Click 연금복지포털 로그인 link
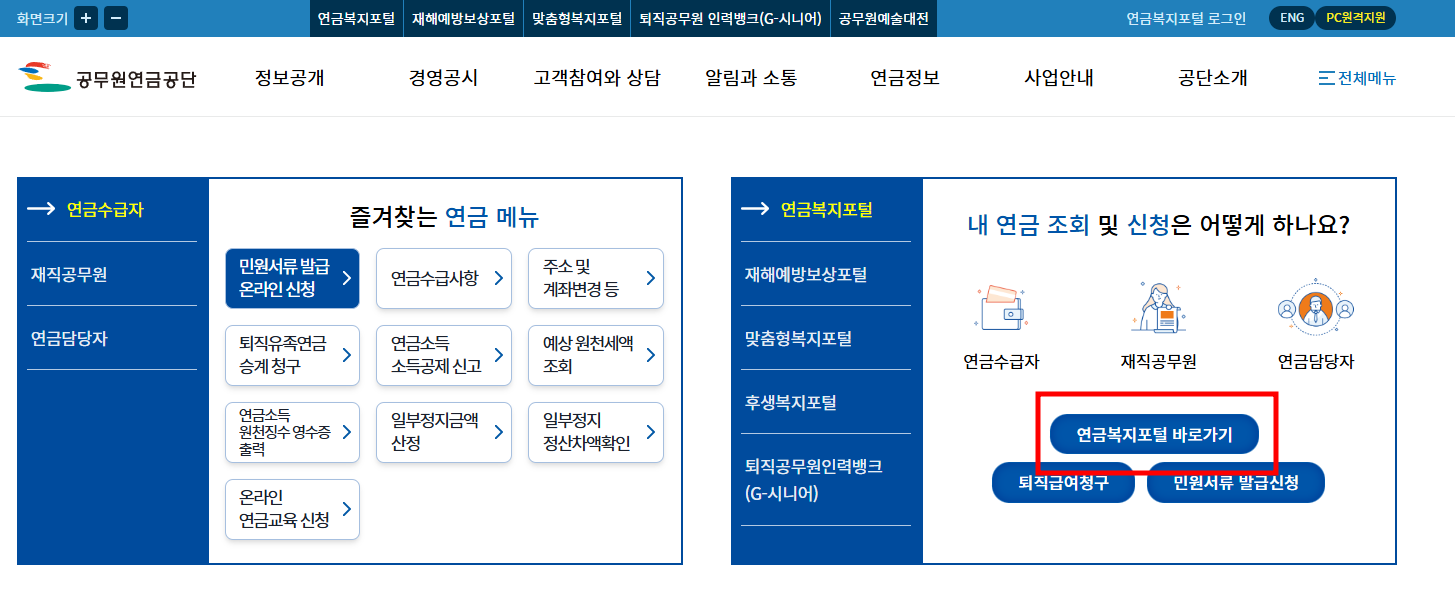 1186,18
